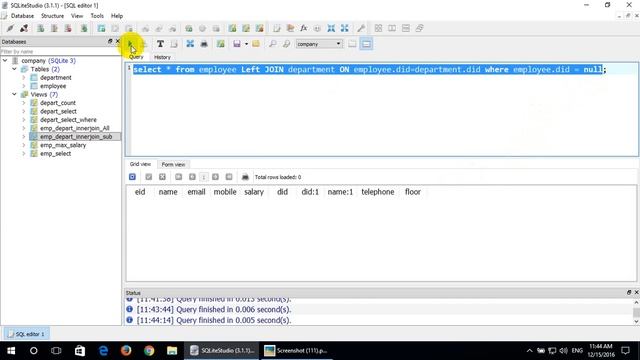Select results below query layout button
640x360 pixels.
tap(367, 44)
